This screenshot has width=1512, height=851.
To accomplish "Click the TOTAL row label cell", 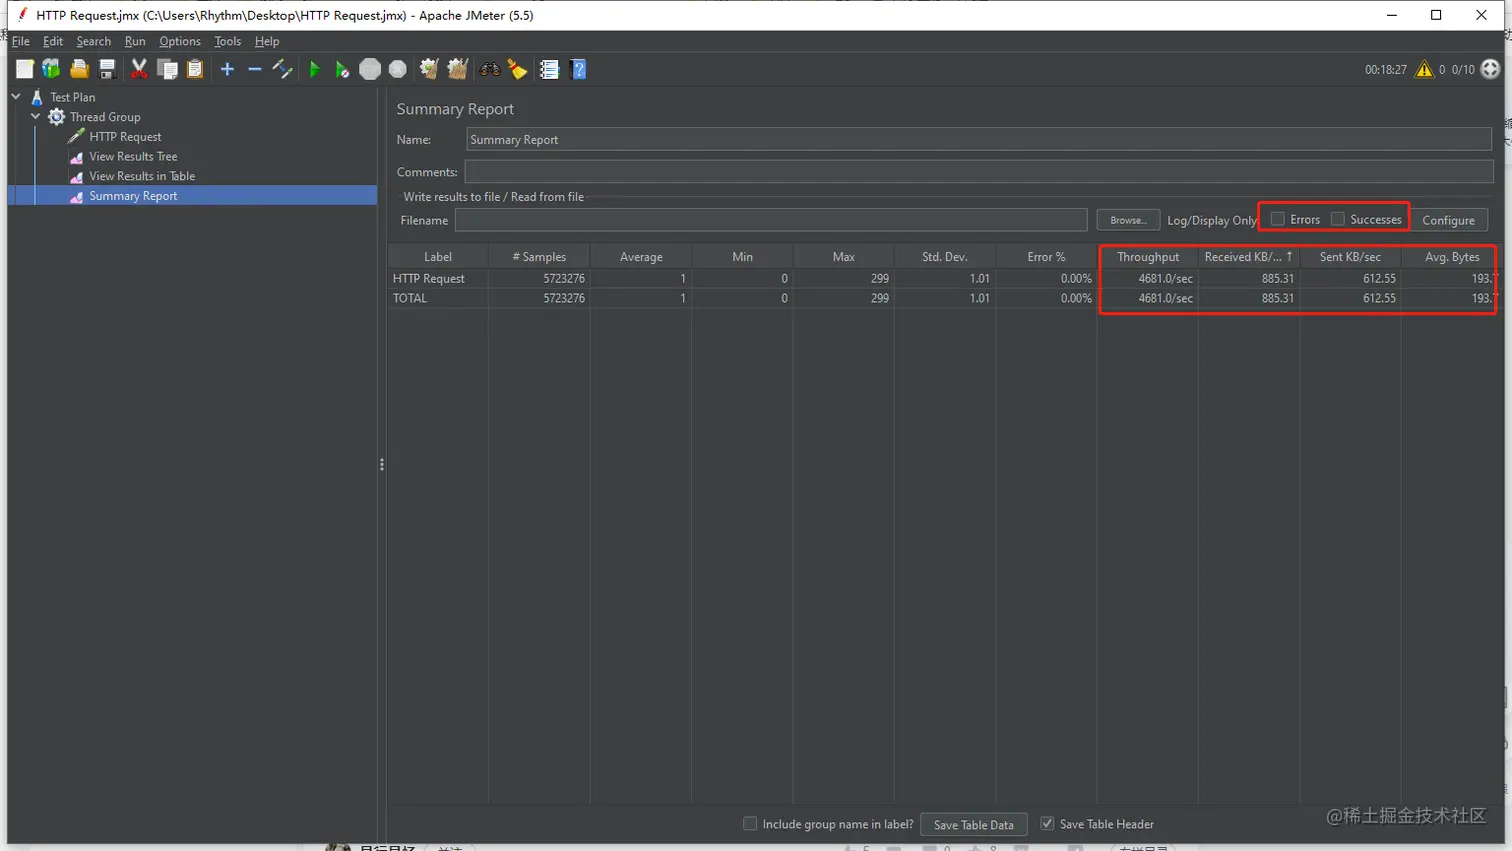I will pyautogui.click(x=438, y=298).
